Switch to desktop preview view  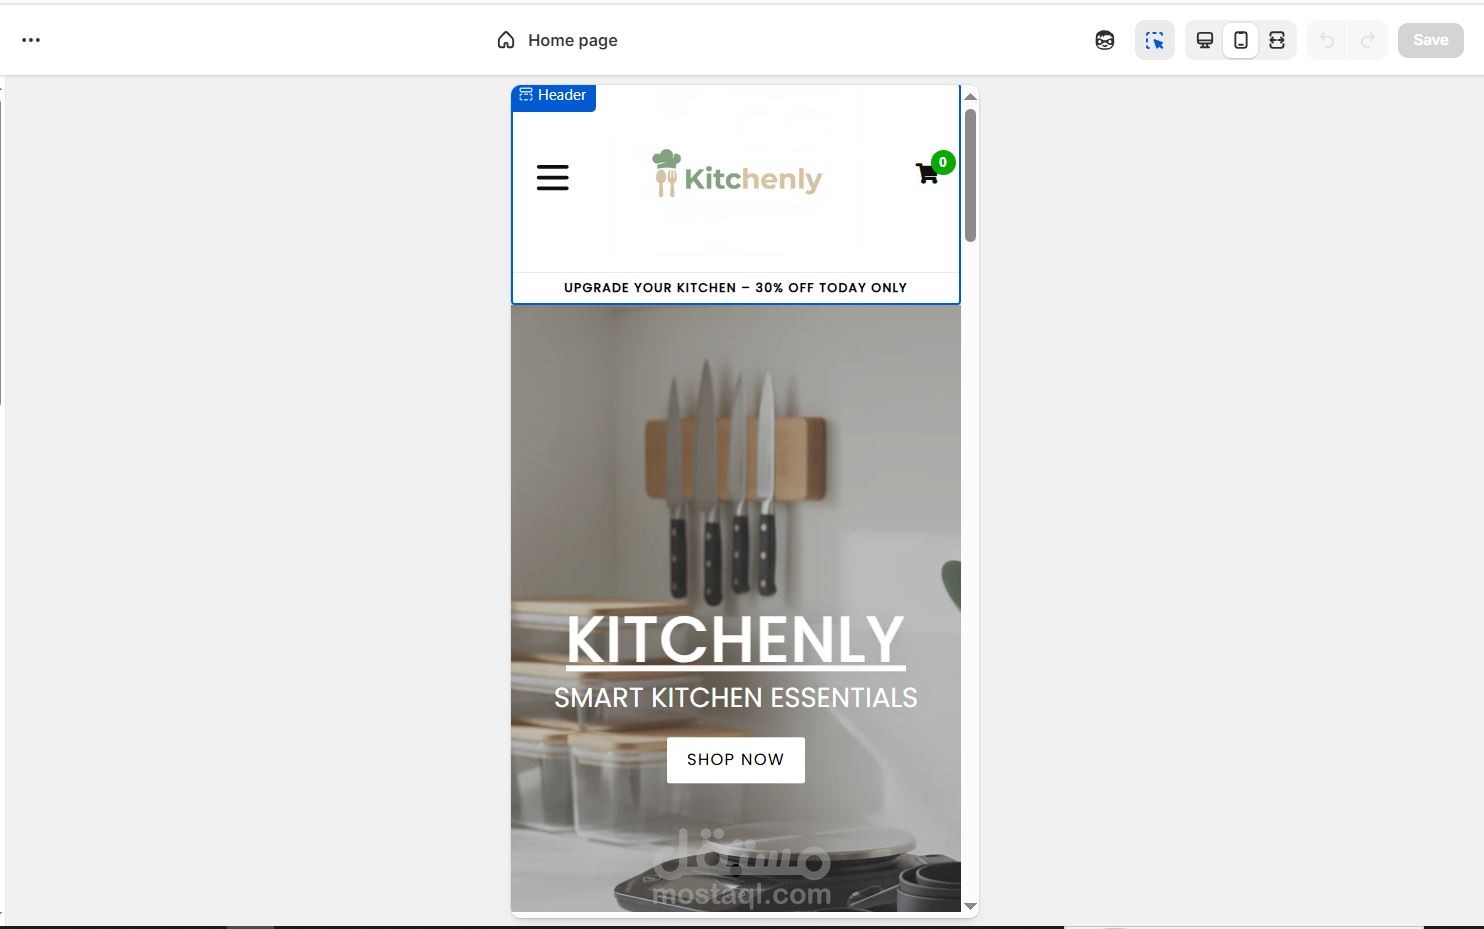1205,40
